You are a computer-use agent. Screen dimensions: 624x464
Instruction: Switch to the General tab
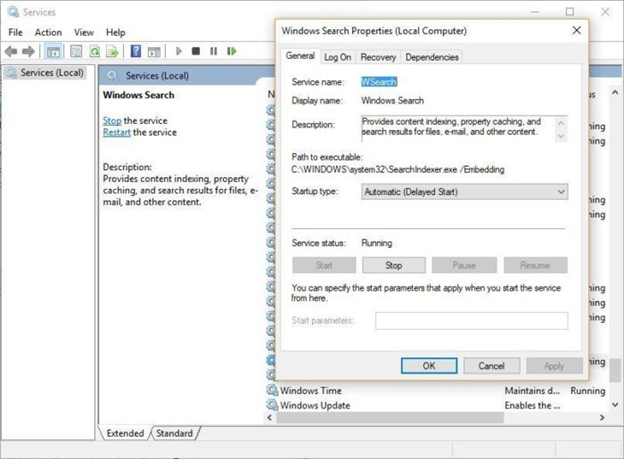tap(300, 56)
